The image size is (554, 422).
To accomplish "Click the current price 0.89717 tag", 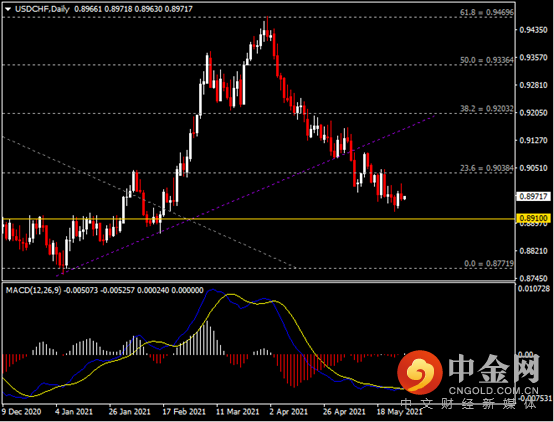I will coord(534,196).
